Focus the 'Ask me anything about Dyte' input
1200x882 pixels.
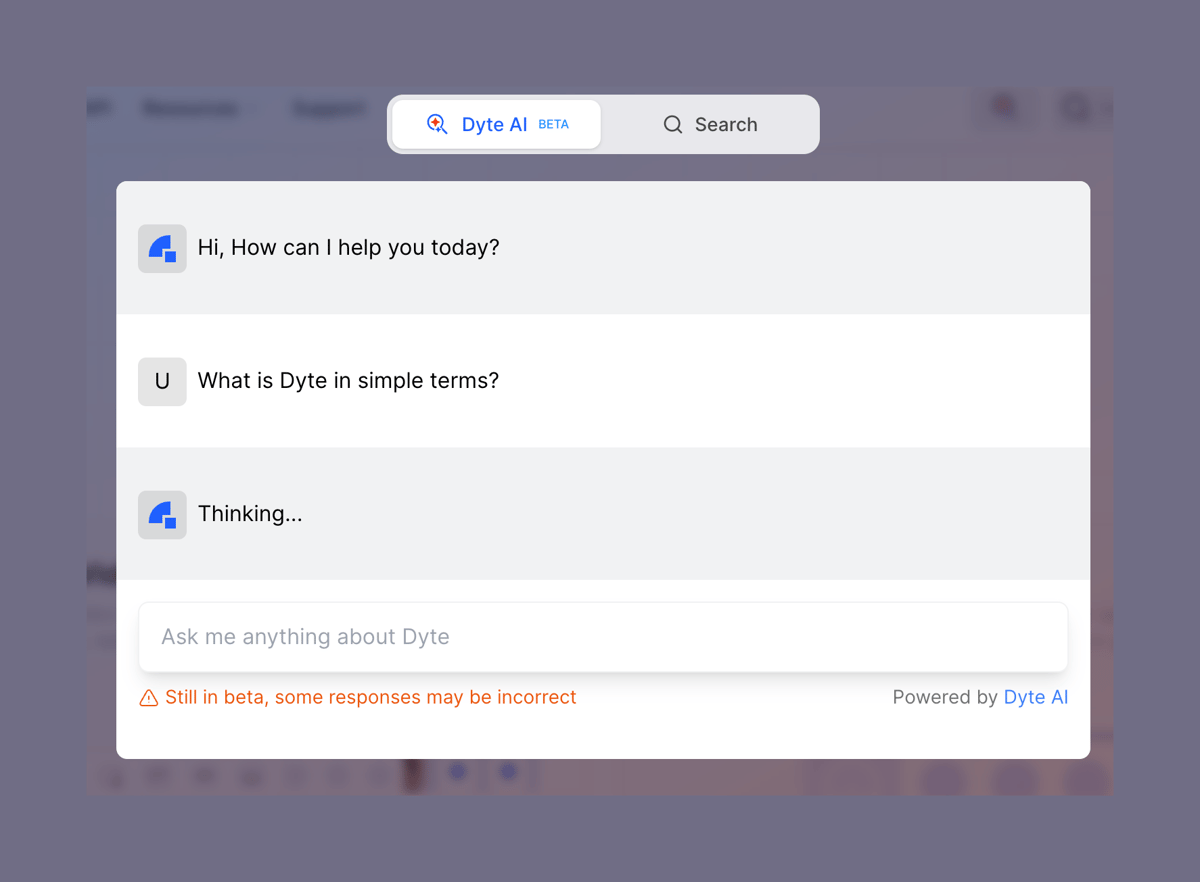pos(600,636)
